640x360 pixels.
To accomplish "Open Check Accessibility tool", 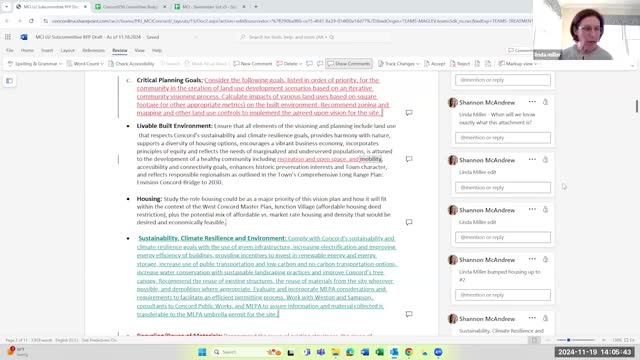I will coord(131,64).
